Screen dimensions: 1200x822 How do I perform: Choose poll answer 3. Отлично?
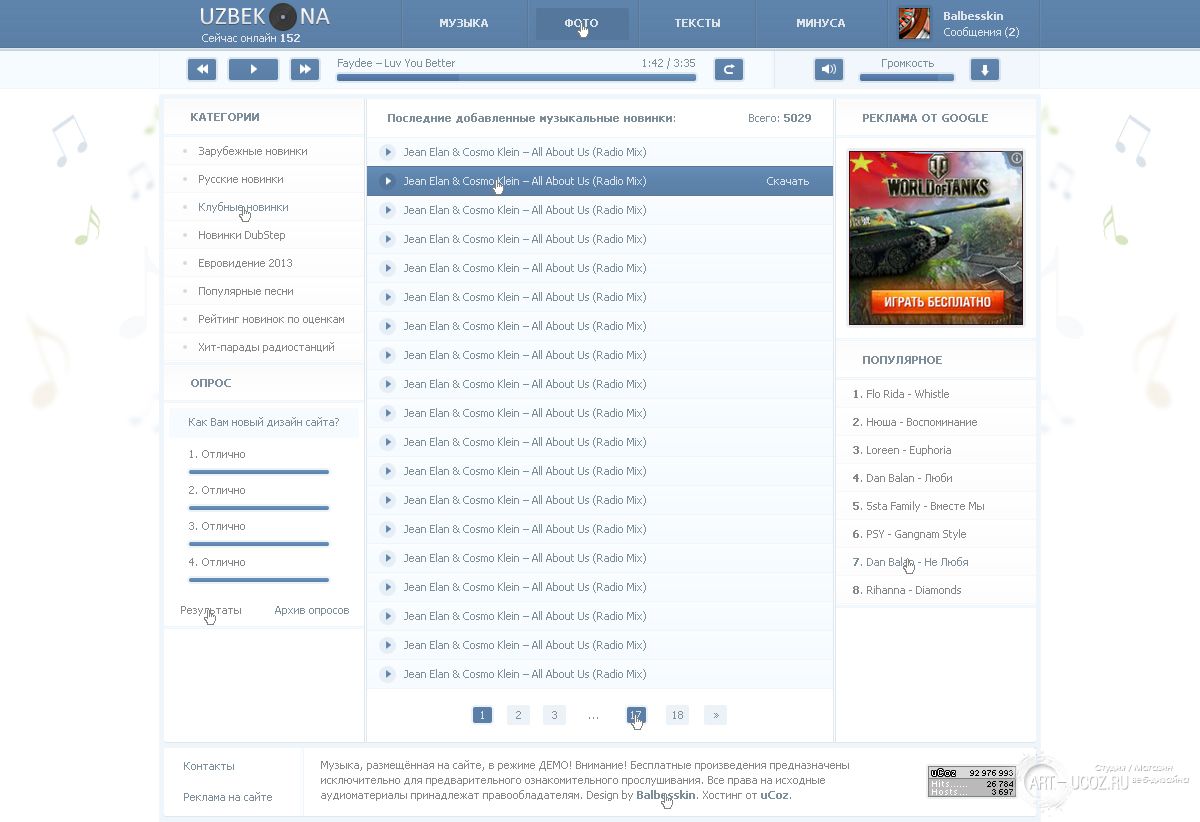click(217, 526)
